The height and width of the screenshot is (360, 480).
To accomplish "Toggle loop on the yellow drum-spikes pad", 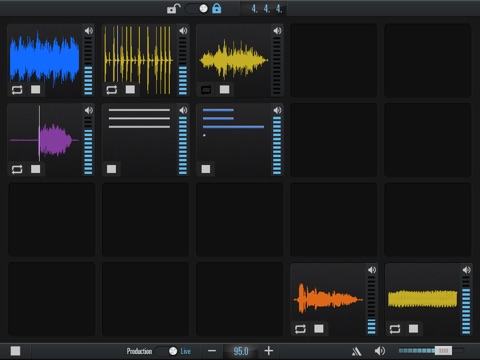I will [112, 90].
